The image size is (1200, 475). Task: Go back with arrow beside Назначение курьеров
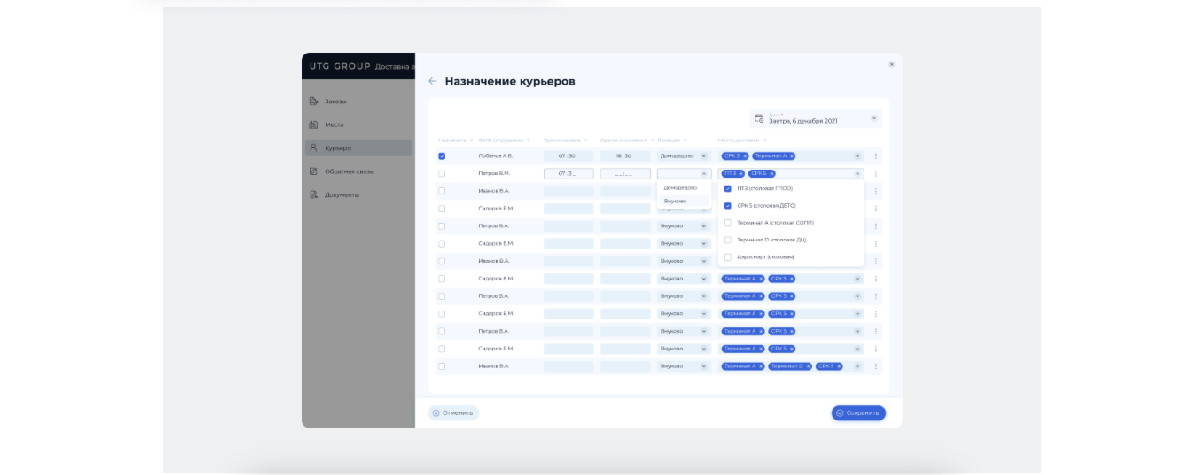432,81
